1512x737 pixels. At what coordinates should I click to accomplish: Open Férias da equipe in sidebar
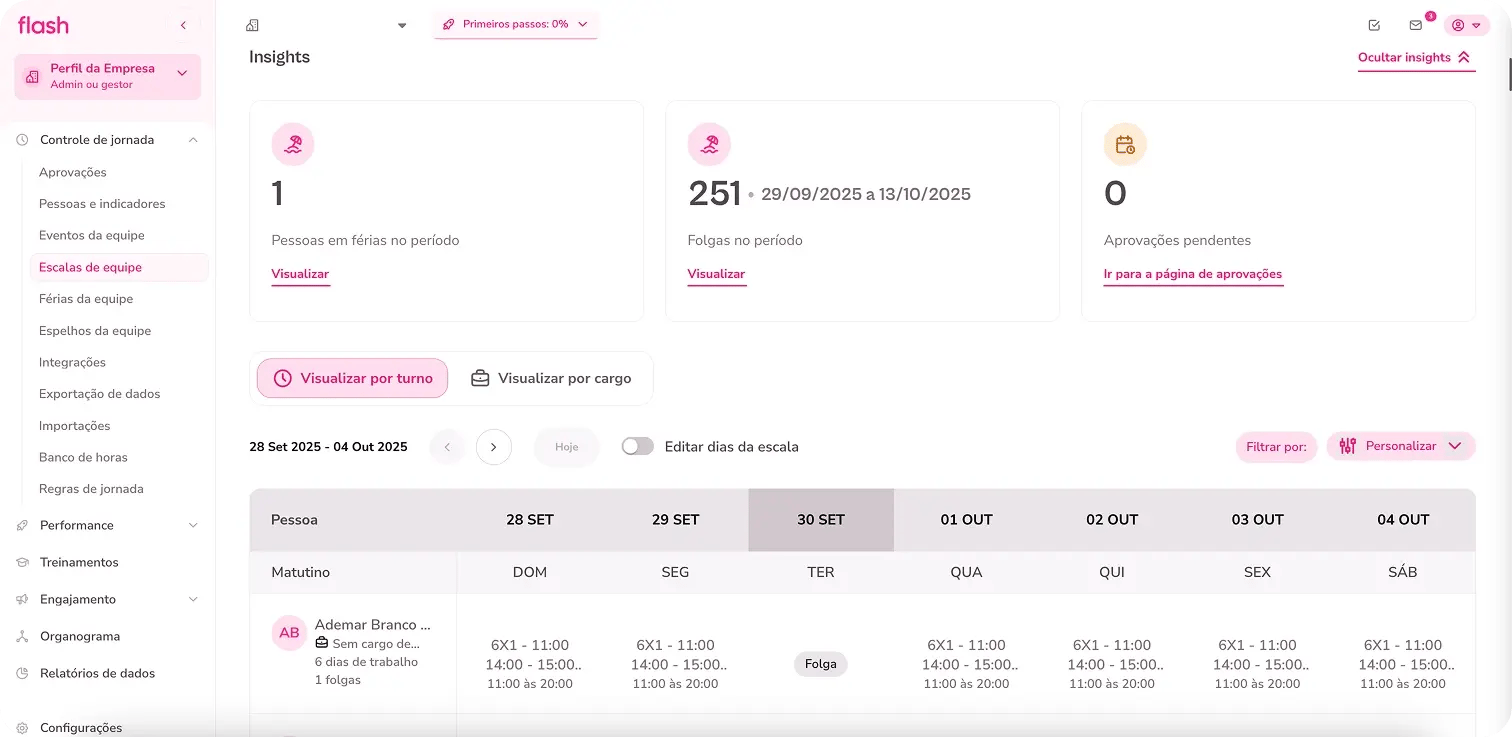pyautogui.click(x=86, y=299)
